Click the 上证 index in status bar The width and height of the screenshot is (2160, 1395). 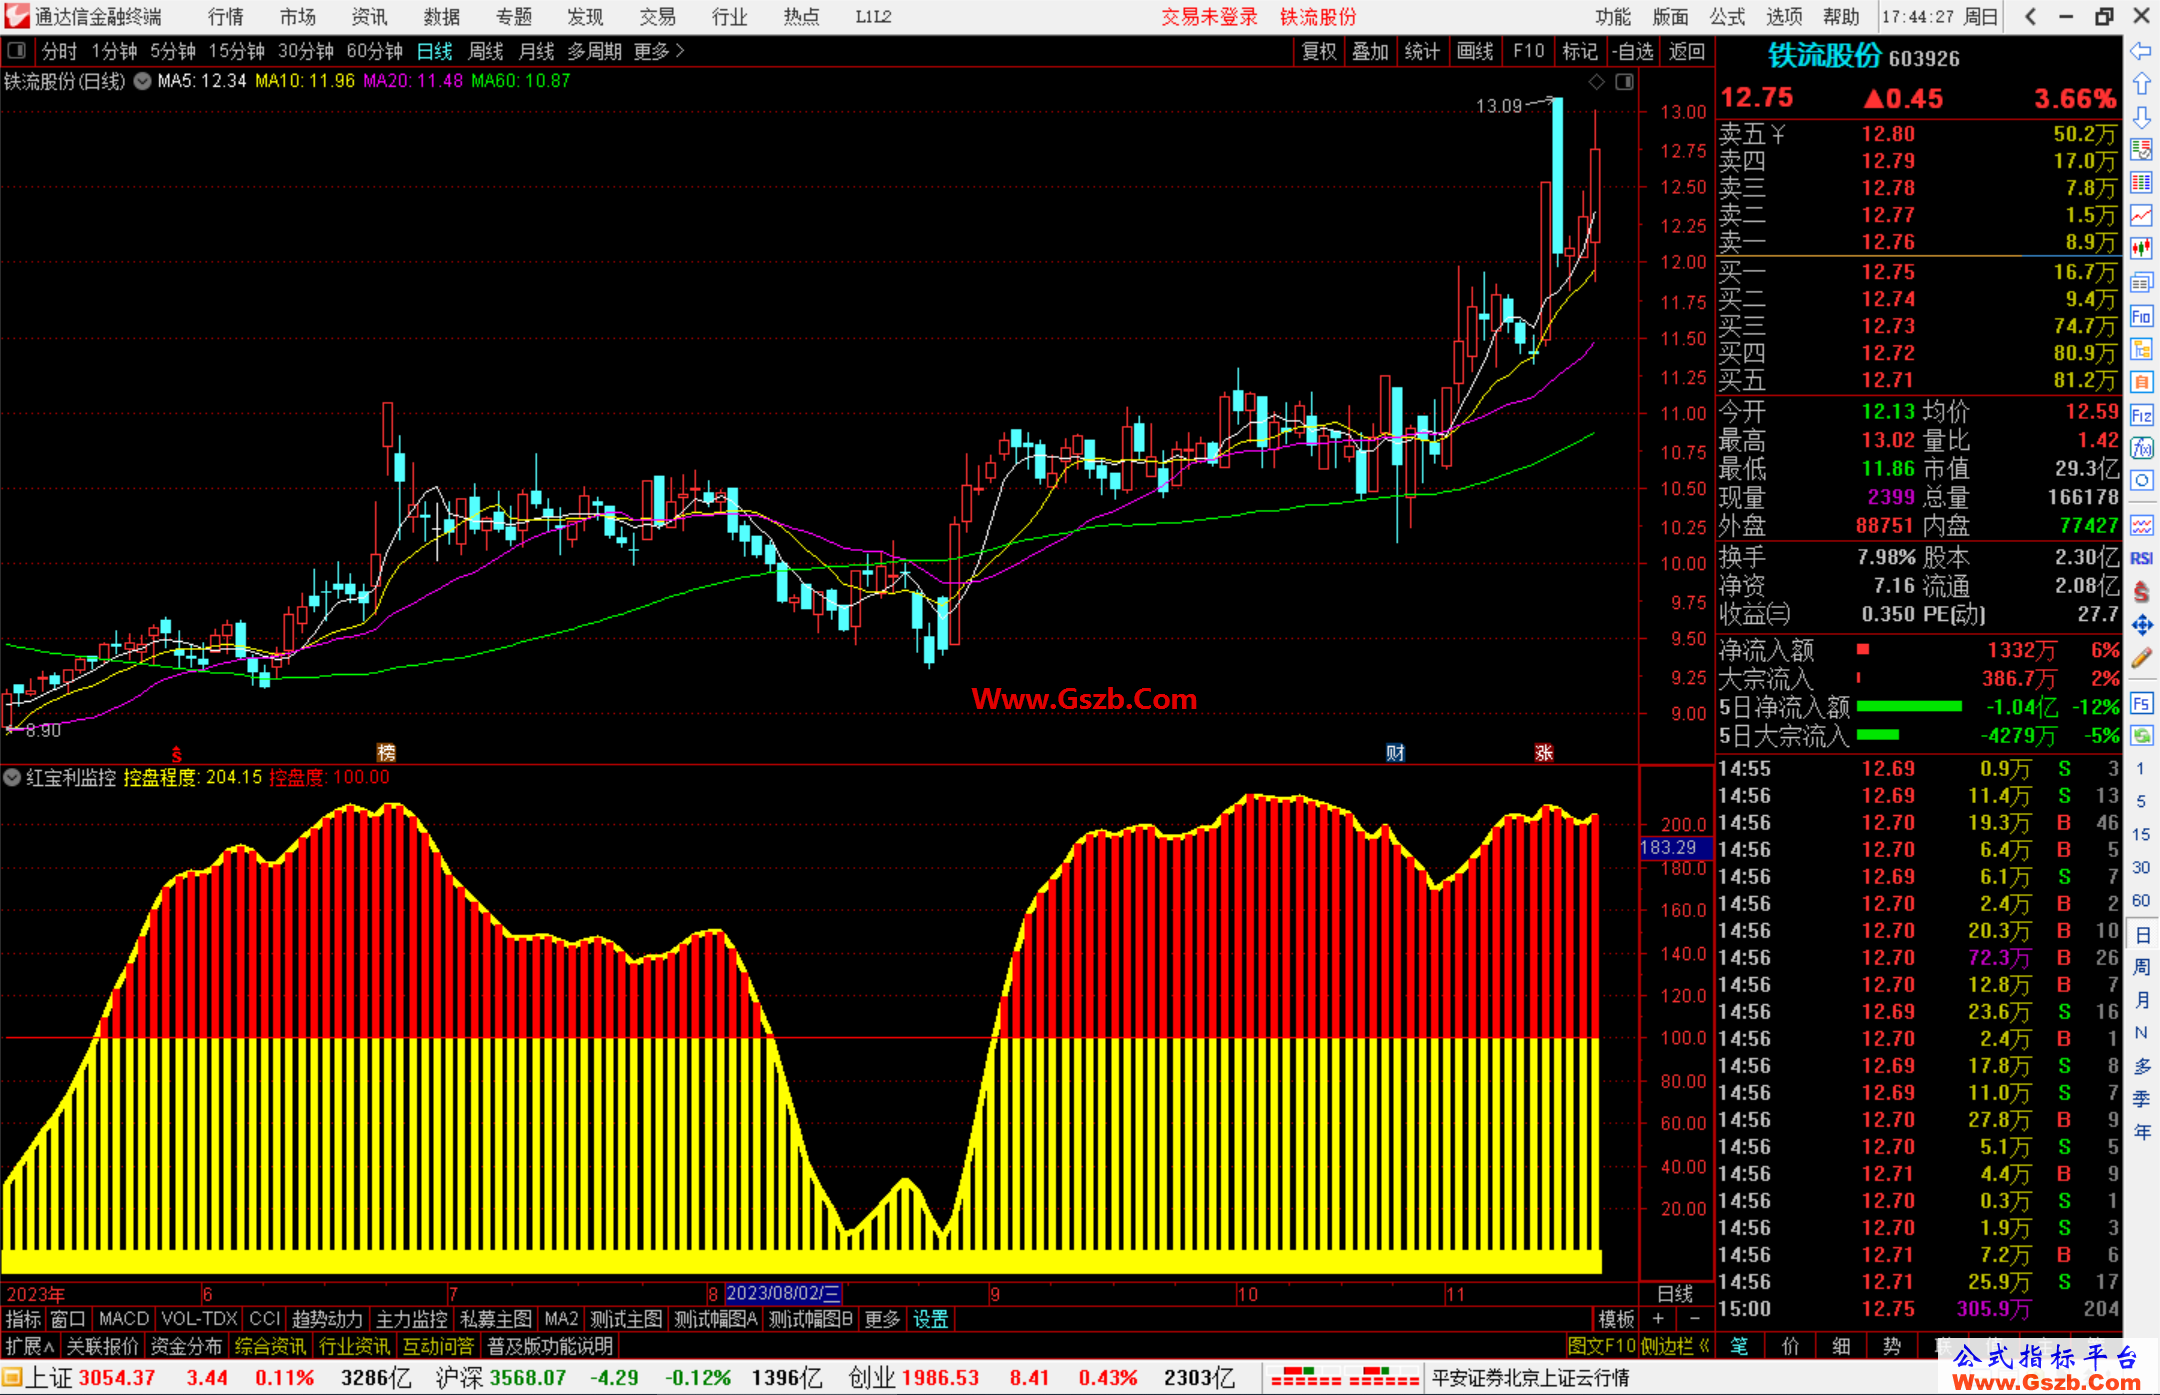[x=49, y=1378]
